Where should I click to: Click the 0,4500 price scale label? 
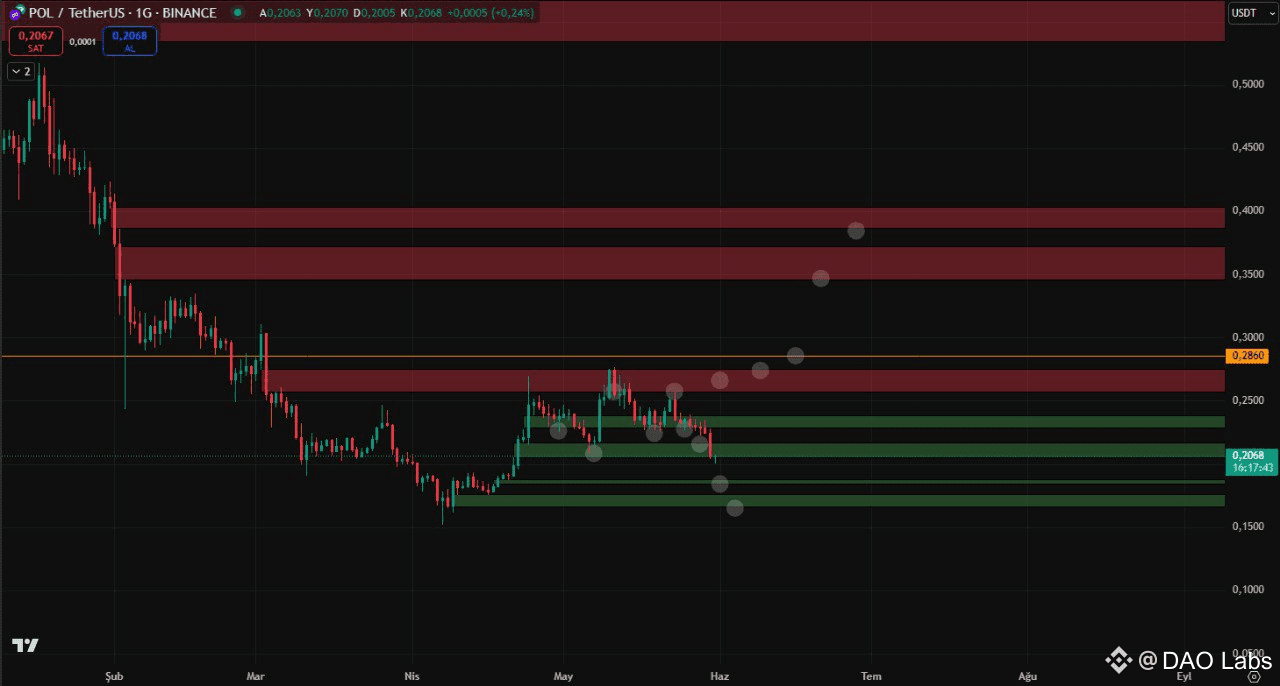click(x=1247, y=147)
